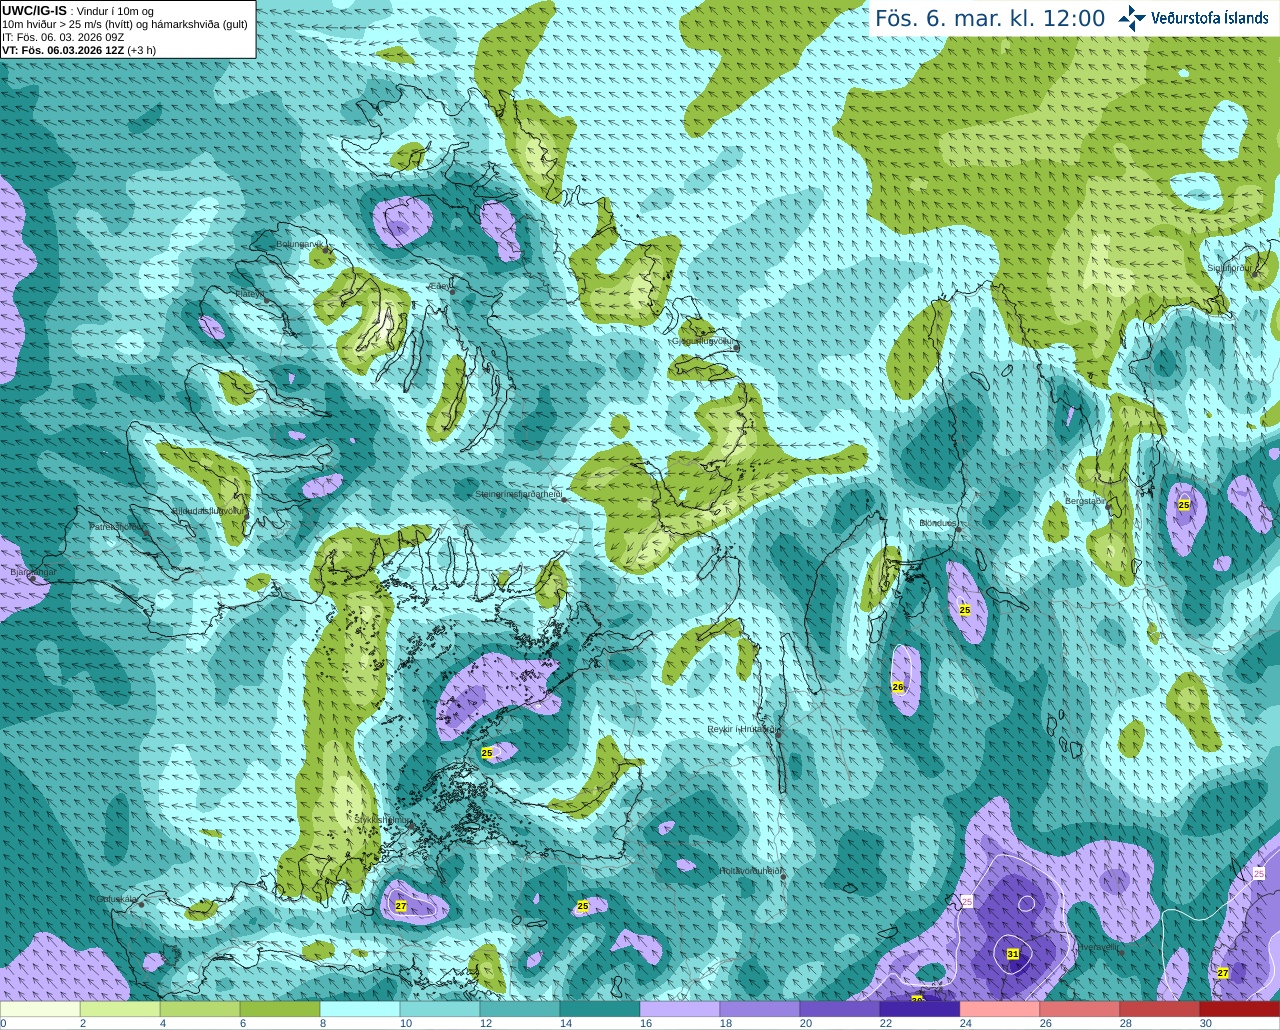
Task: Click the date heading Fös. 6. mar. kl. 12:00
Action: tap(990, 19)
